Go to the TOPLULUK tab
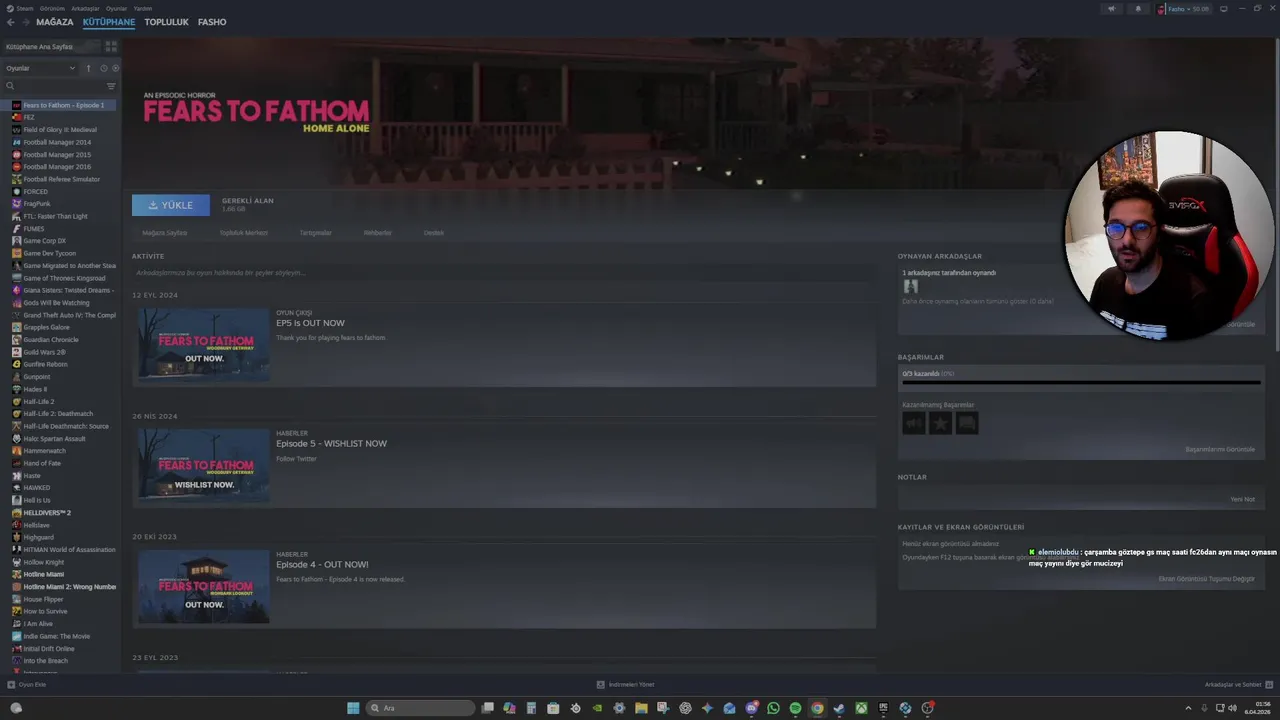The width and height of the screenshot is (1280, 720). (x=166, y=22)
